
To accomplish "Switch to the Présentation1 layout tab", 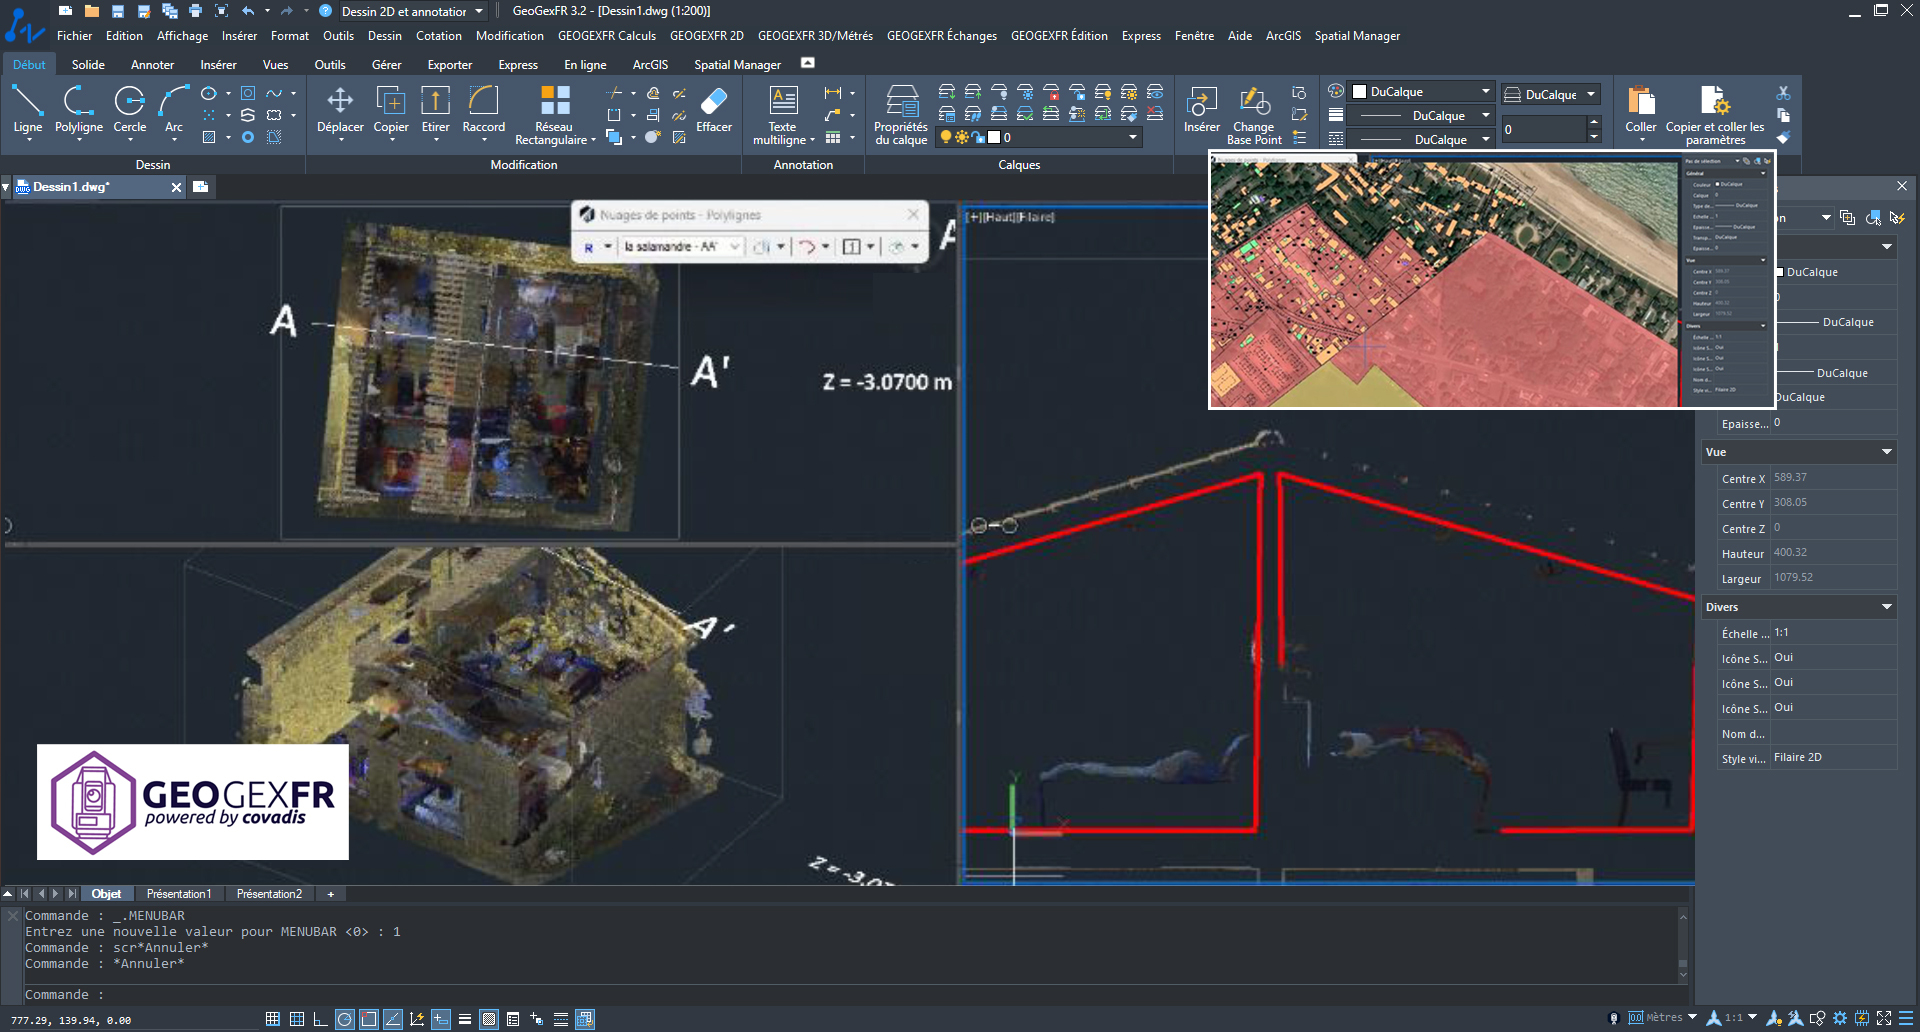I will pyautogui.click(x=178, y=894).
